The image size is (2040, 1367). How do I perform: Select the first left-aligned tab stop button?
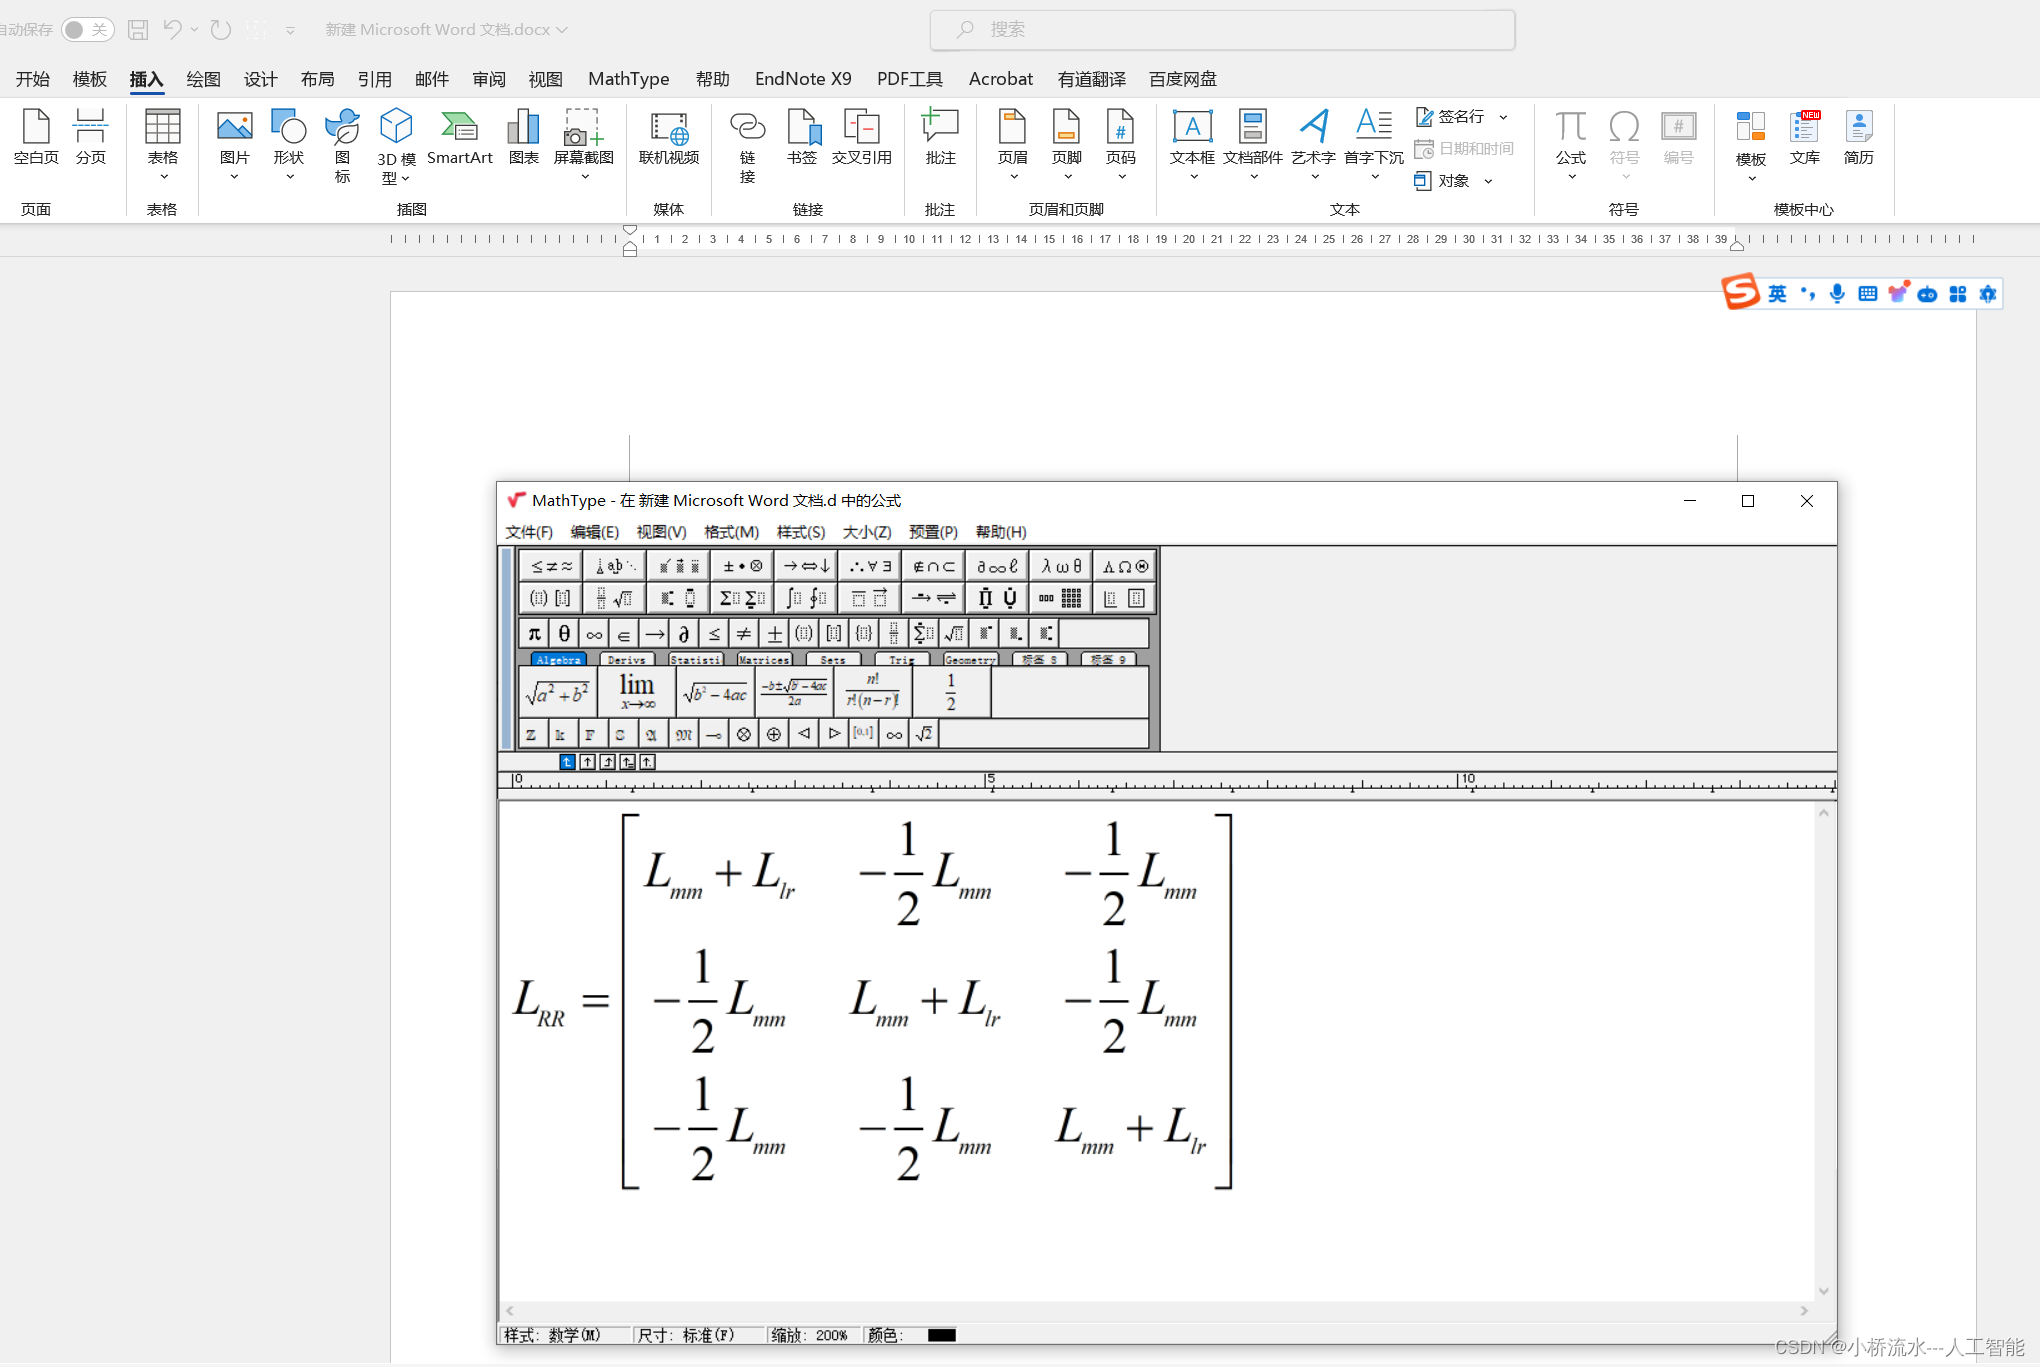tap(567, 762)
